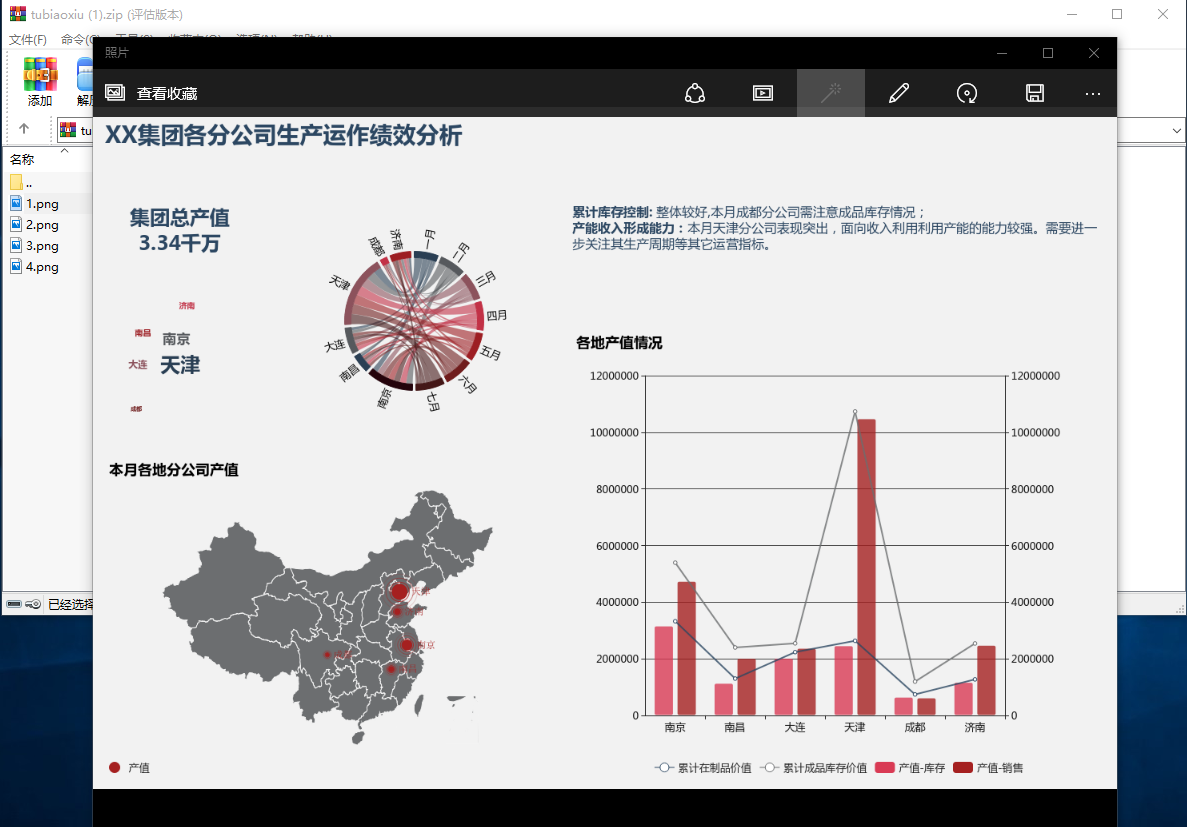Select the parent folder ".." entry
The image size is (1187, 827).
(x=21, y=183)
